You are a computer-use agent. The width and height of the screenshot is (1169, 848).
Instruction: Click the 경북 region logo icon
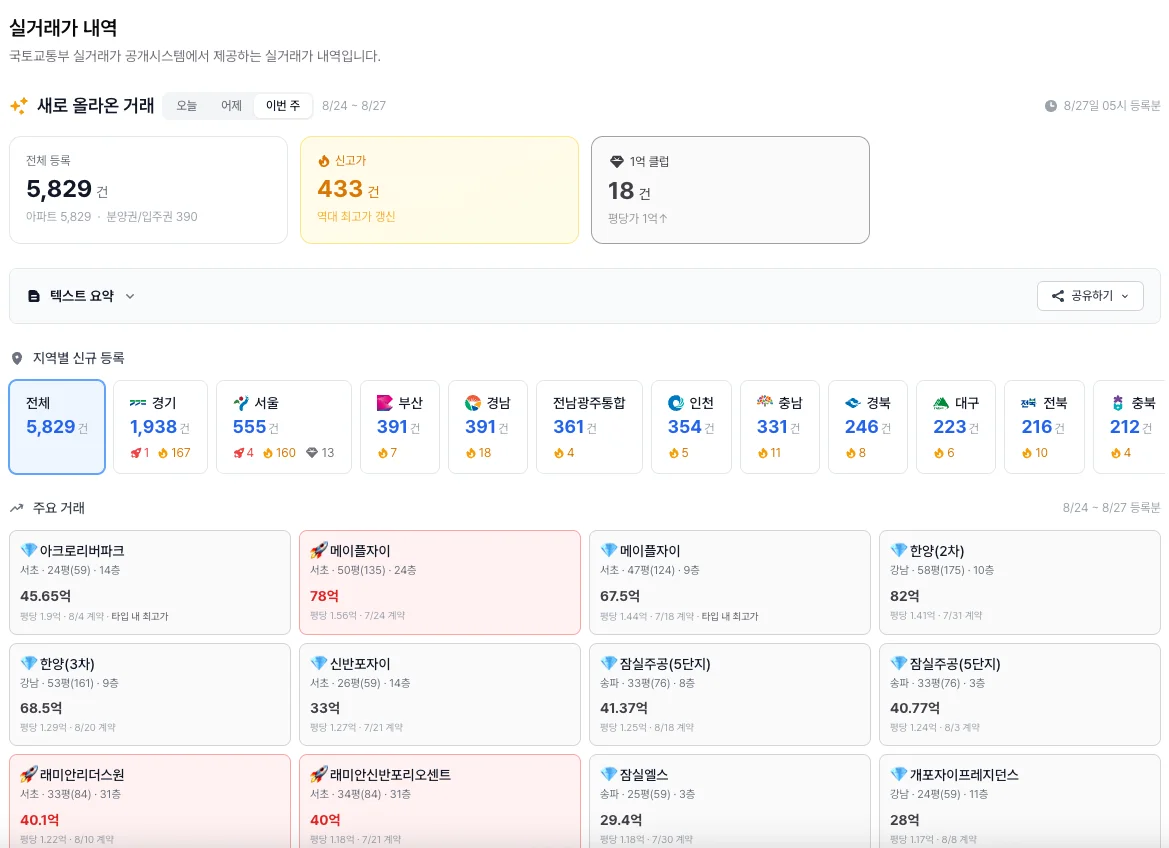tap(853, 403)
